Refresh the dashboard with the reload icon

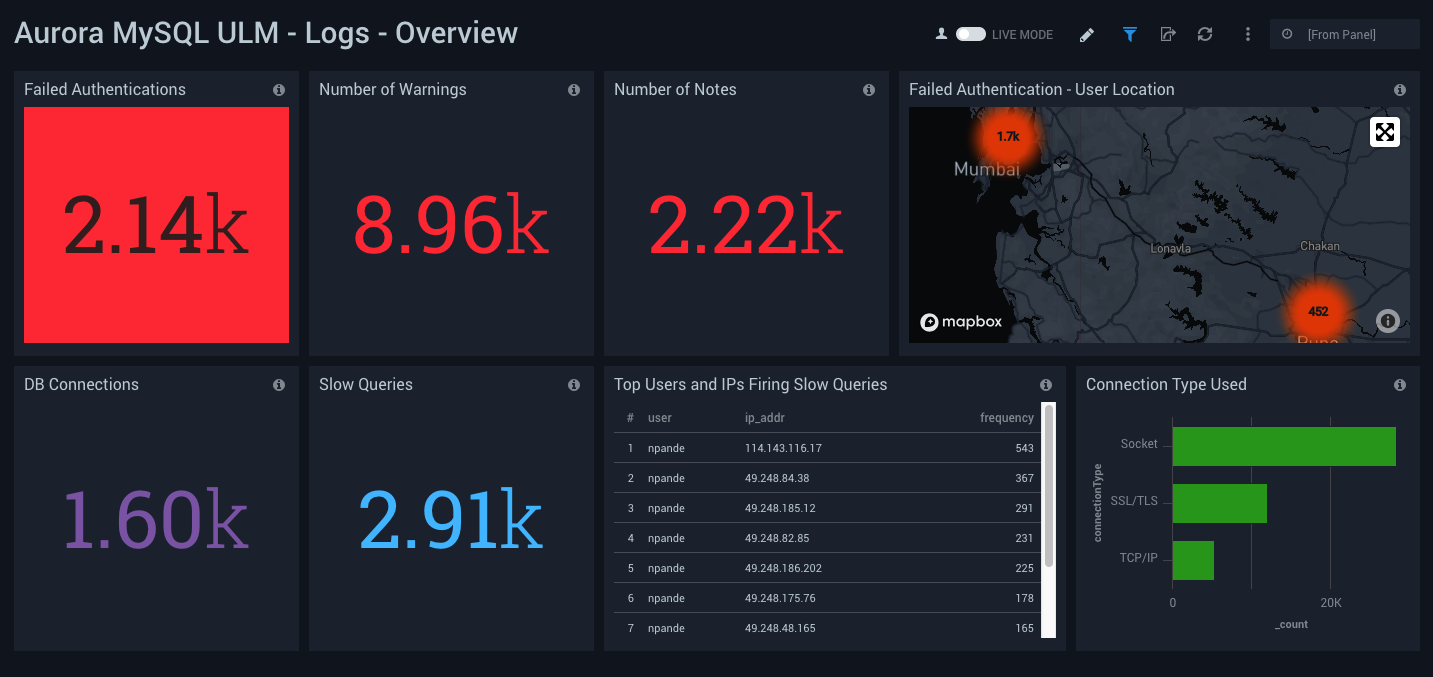(x=1205, y=35)
